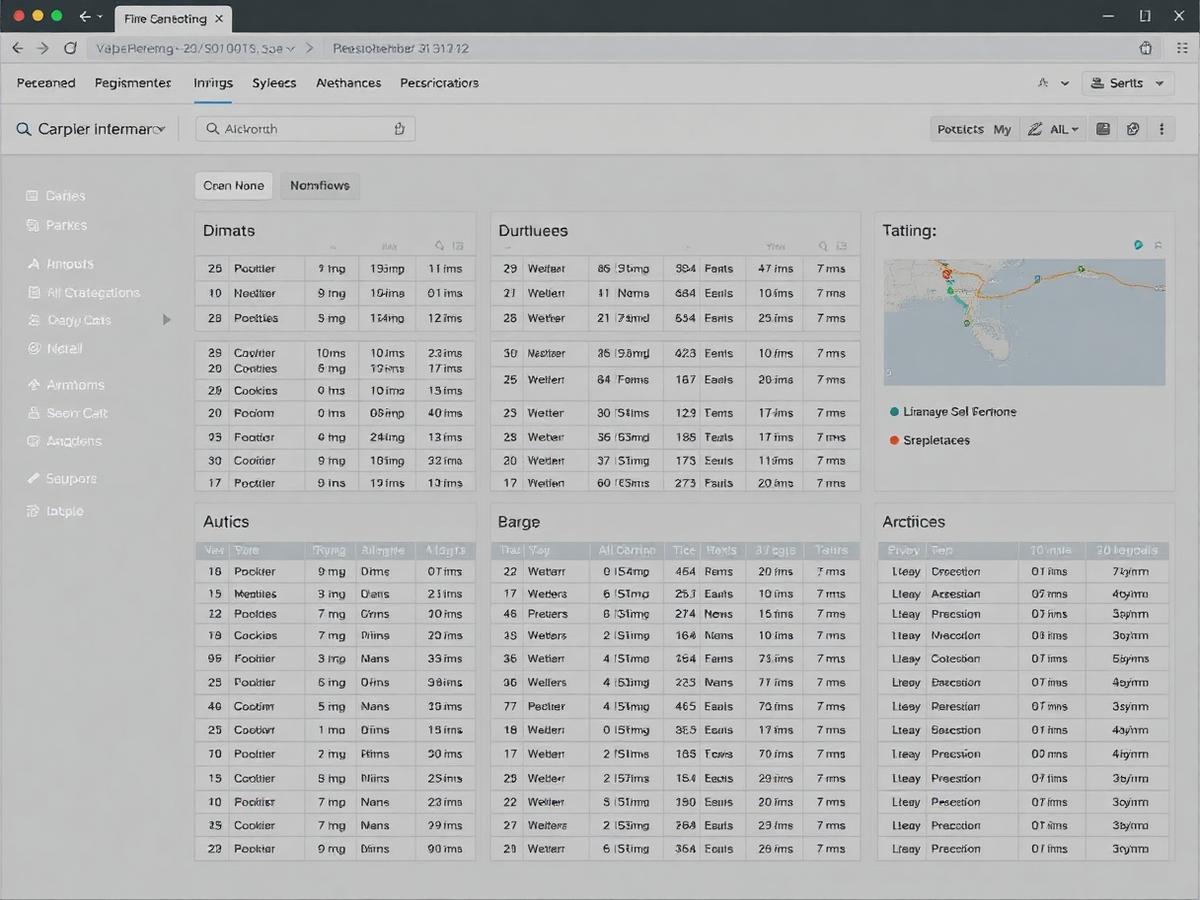Click the Seen Calt sidebar icon
This screenshot has height=900, width=1200.
32,413
